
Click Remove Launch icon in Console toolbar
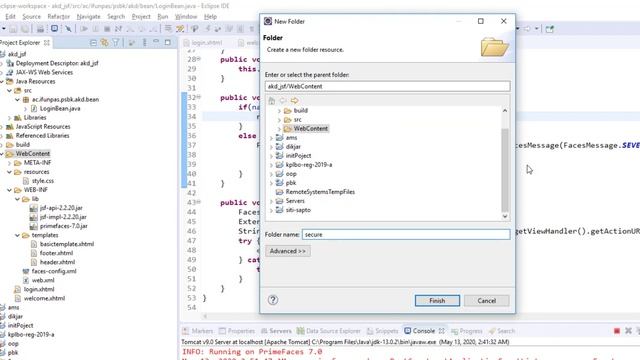coord(628,331)
